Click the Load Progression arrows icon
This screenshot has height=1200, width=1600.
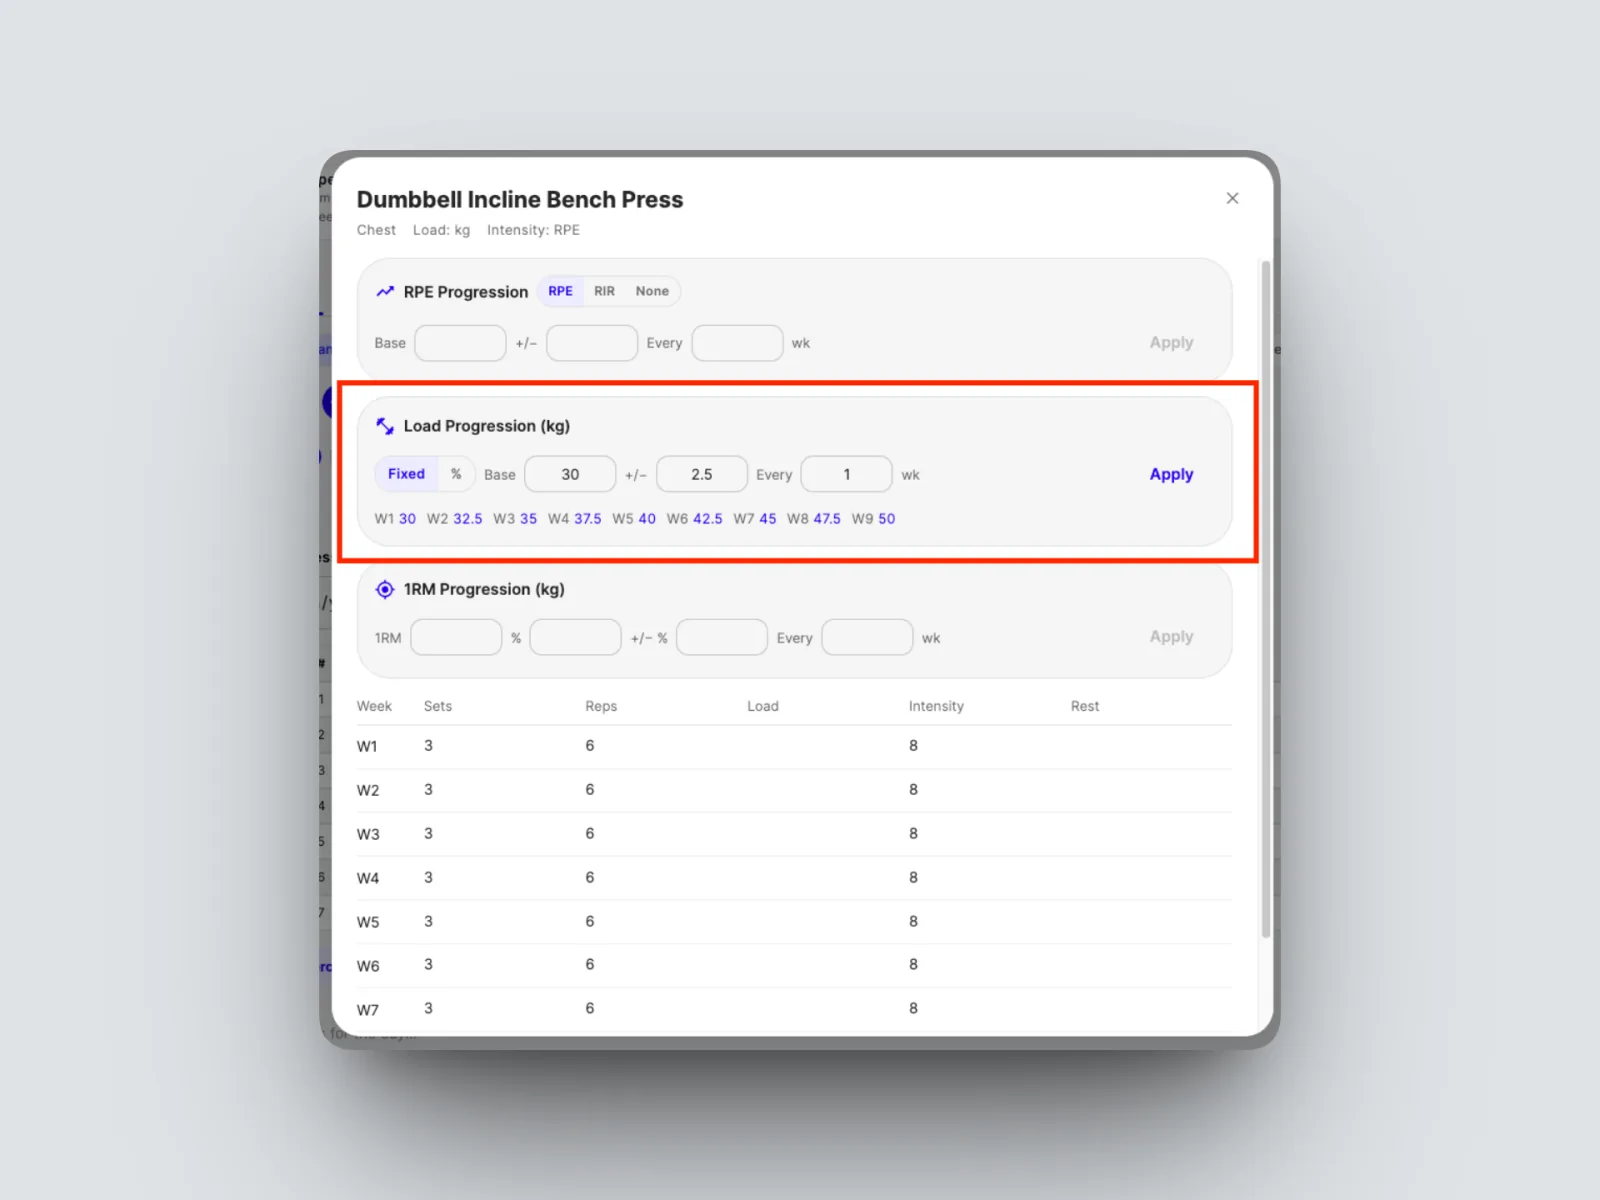click(x=385, y=426)
